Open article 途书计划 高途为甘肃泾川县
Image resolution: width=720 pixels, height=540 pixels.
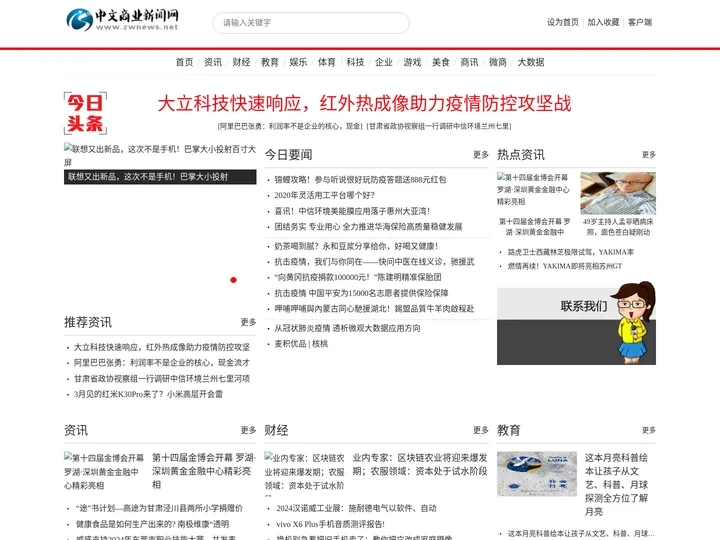point(159,508)
